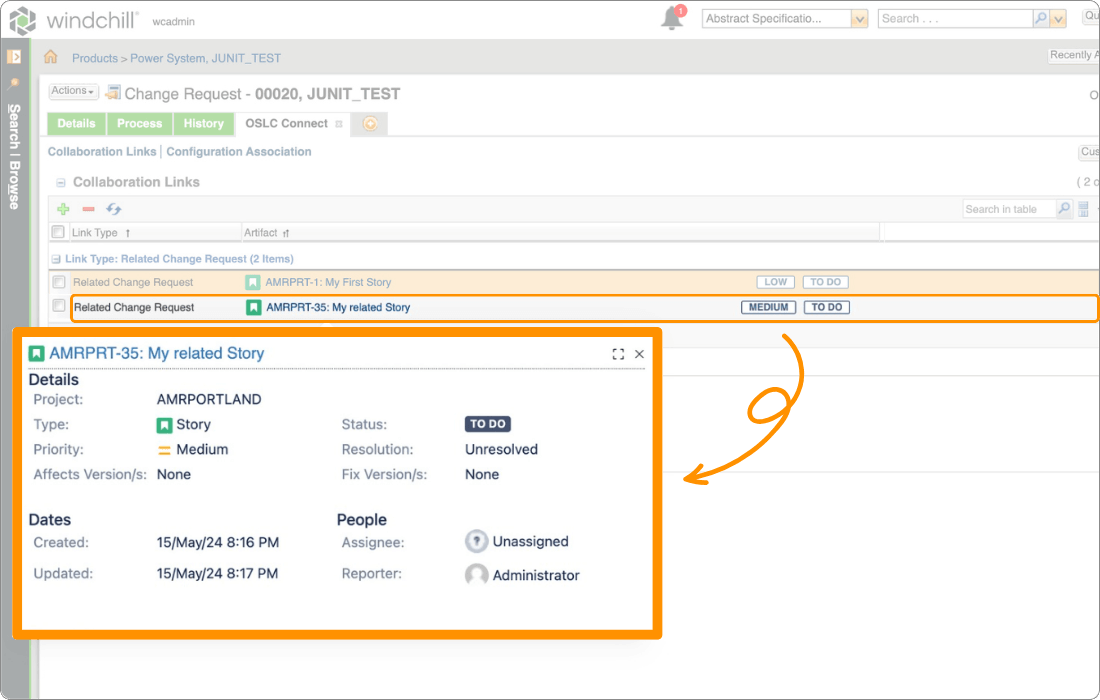This screenshot has height=700, width=1100.
Task: Collapse the Related Change Request group
Action: (x=59, y=258)
